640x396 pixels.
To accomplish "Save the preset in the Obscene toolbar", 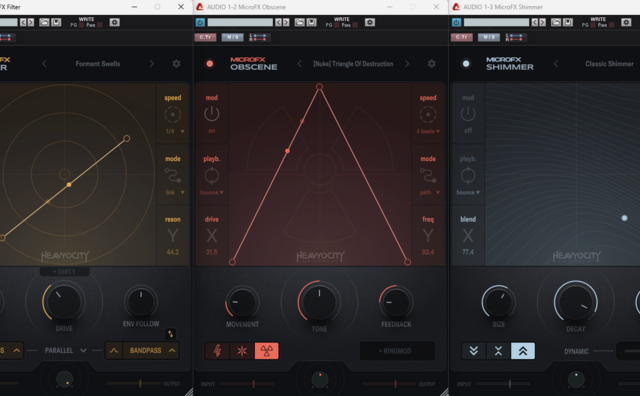I will pyautogui.click(x=311, y=22).
